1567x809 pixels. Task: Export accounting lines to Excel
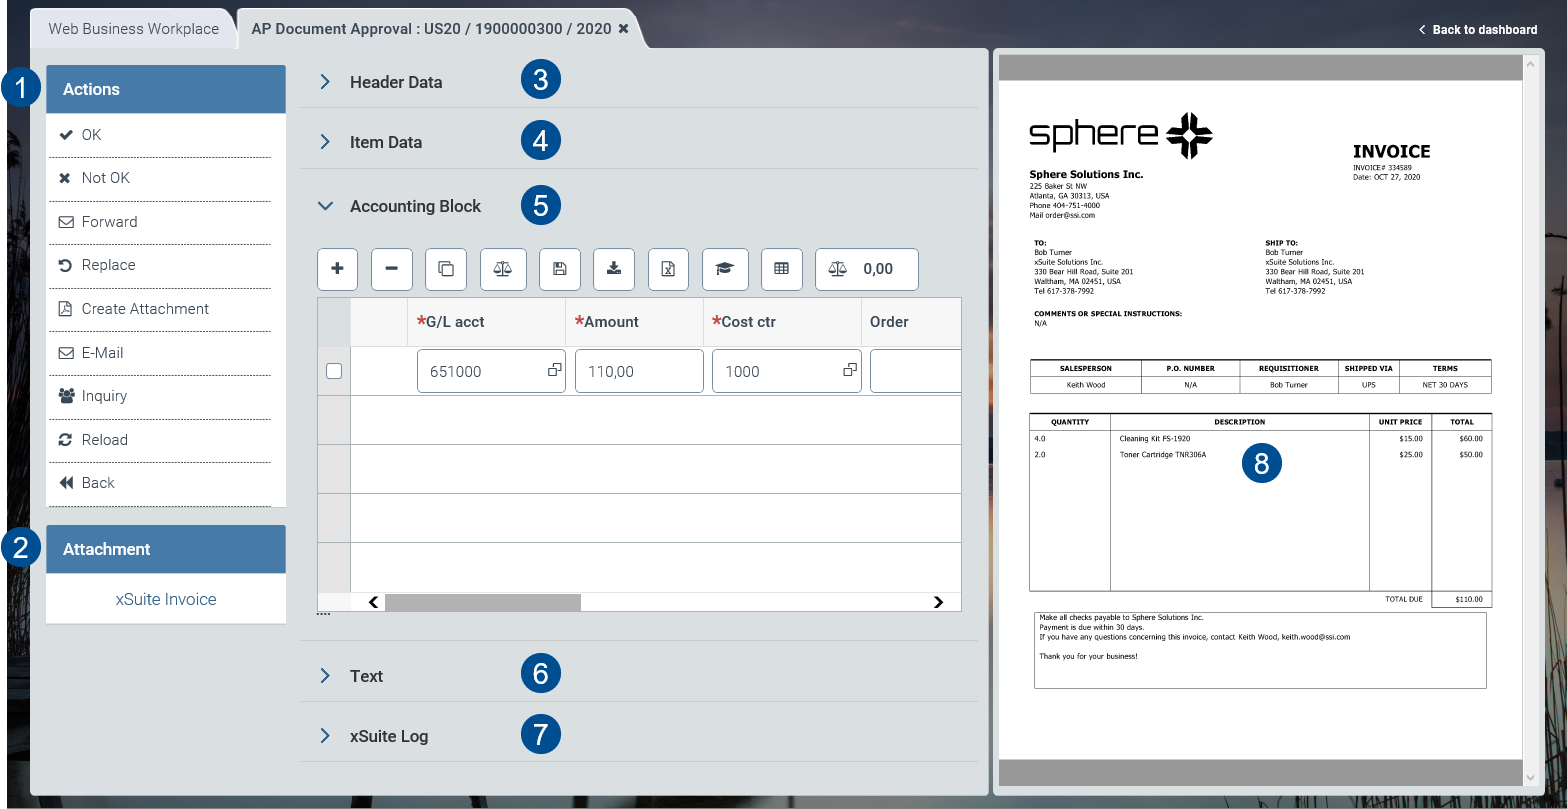[668, 269]
